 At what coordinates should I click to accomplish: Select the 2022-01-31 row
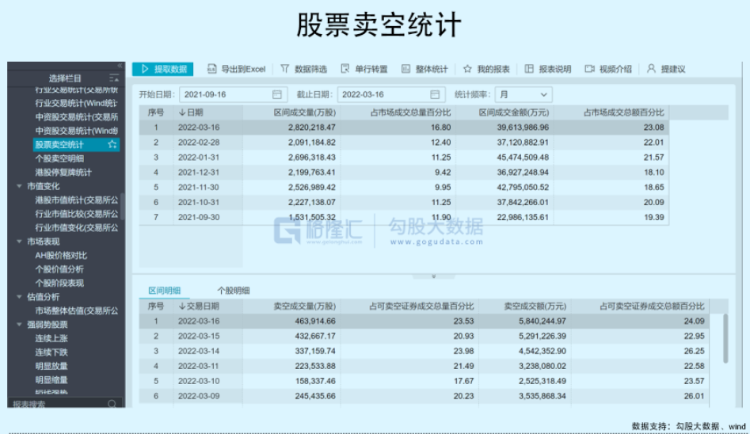404,157
